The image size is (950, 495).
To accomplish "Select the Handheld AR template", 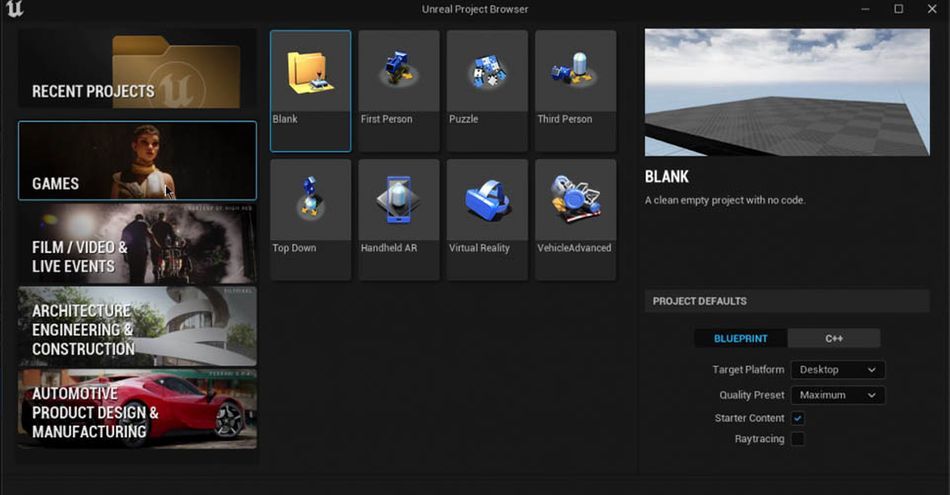I will coord(399,219).
